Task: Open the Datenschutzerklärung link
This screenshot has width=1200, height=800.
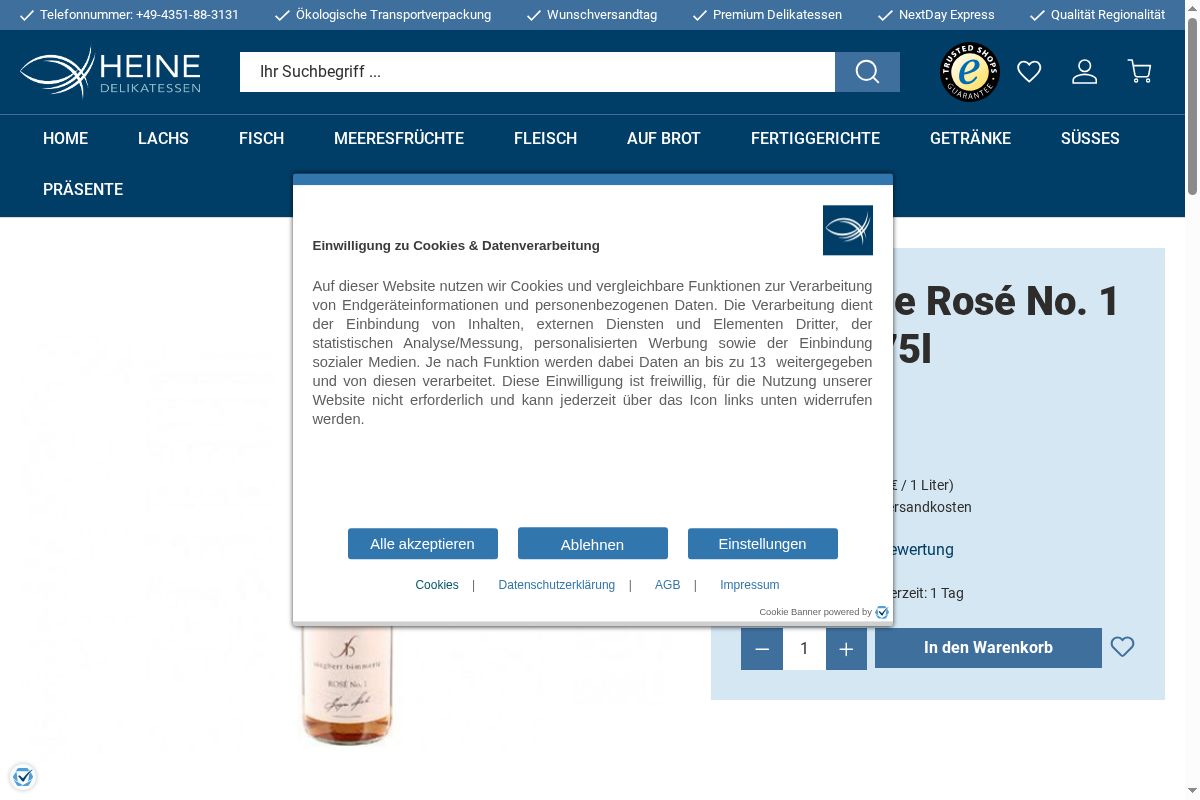Action: point(556,585)
